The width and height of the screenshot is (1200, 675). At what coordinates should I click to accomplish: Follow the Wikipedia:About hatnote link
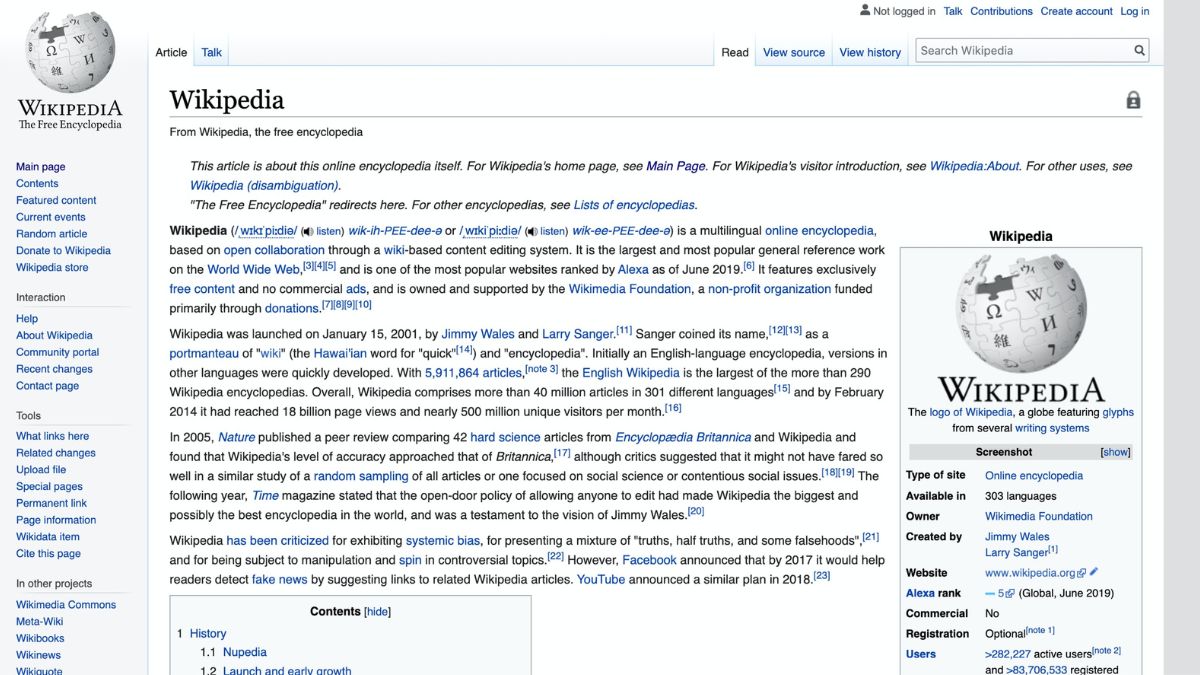click(x=975, y=166)
